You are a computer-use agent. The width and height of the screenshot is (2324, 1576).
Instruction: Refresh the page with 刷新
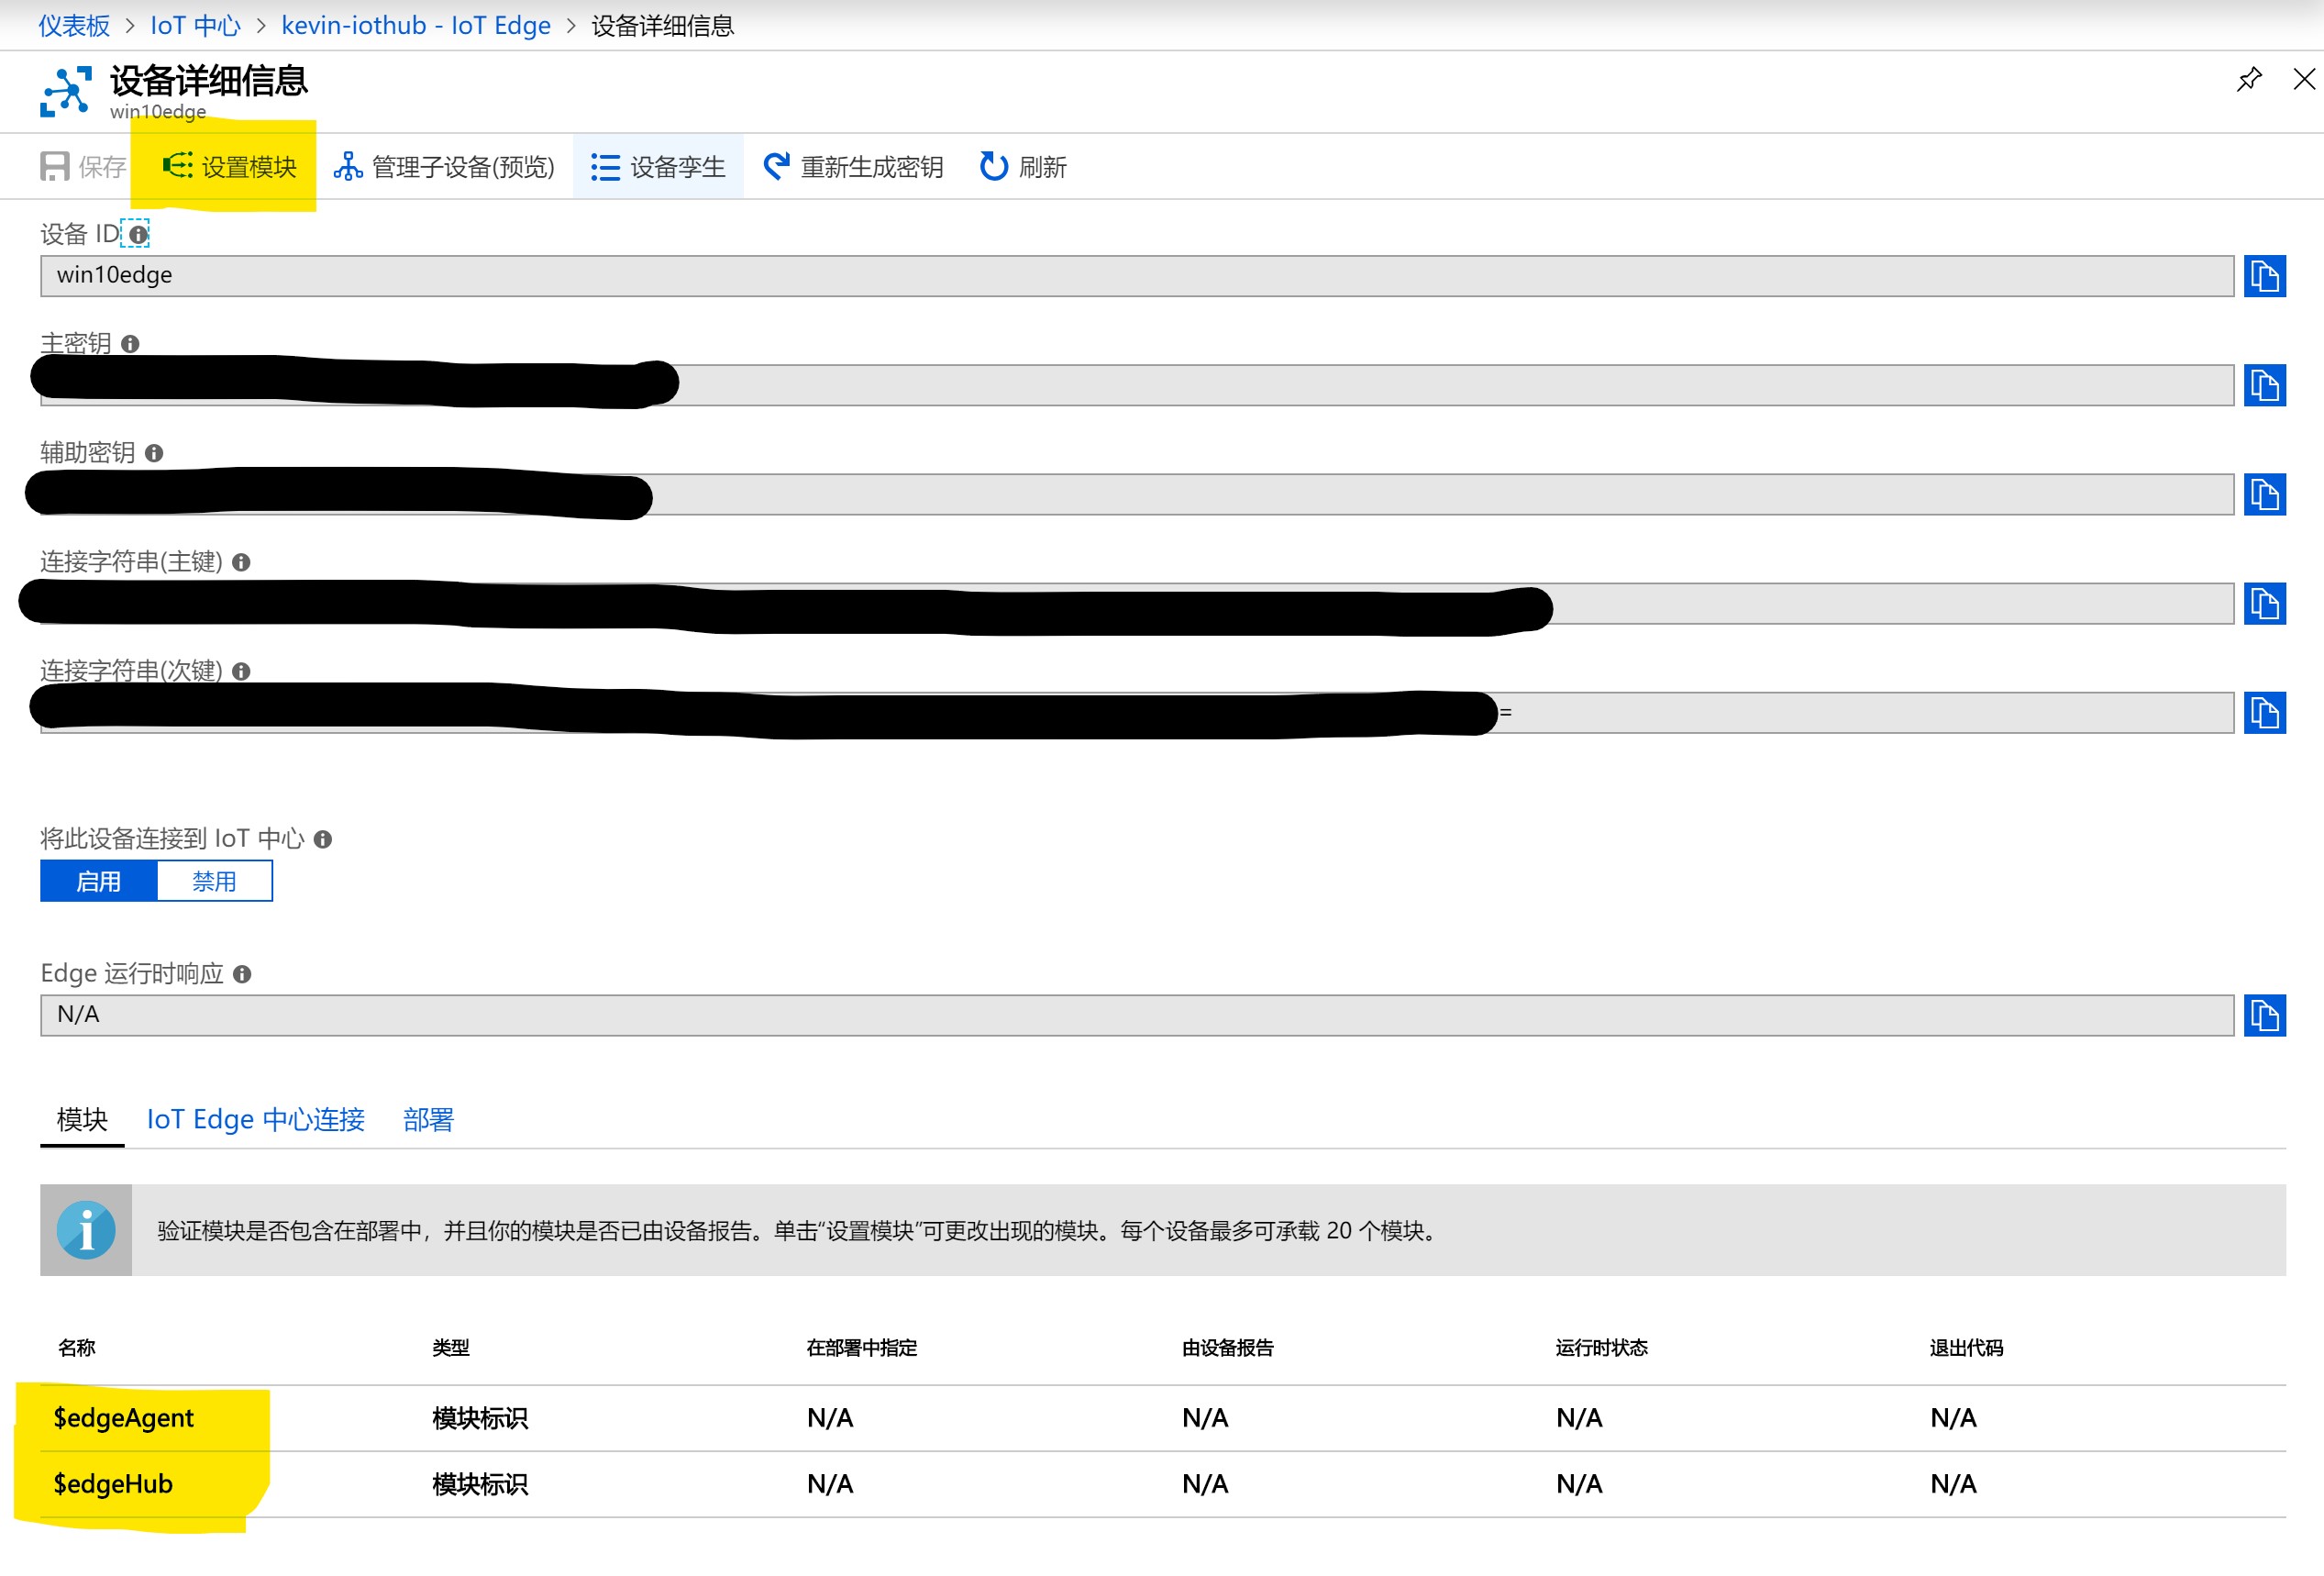pos(1023,166)
